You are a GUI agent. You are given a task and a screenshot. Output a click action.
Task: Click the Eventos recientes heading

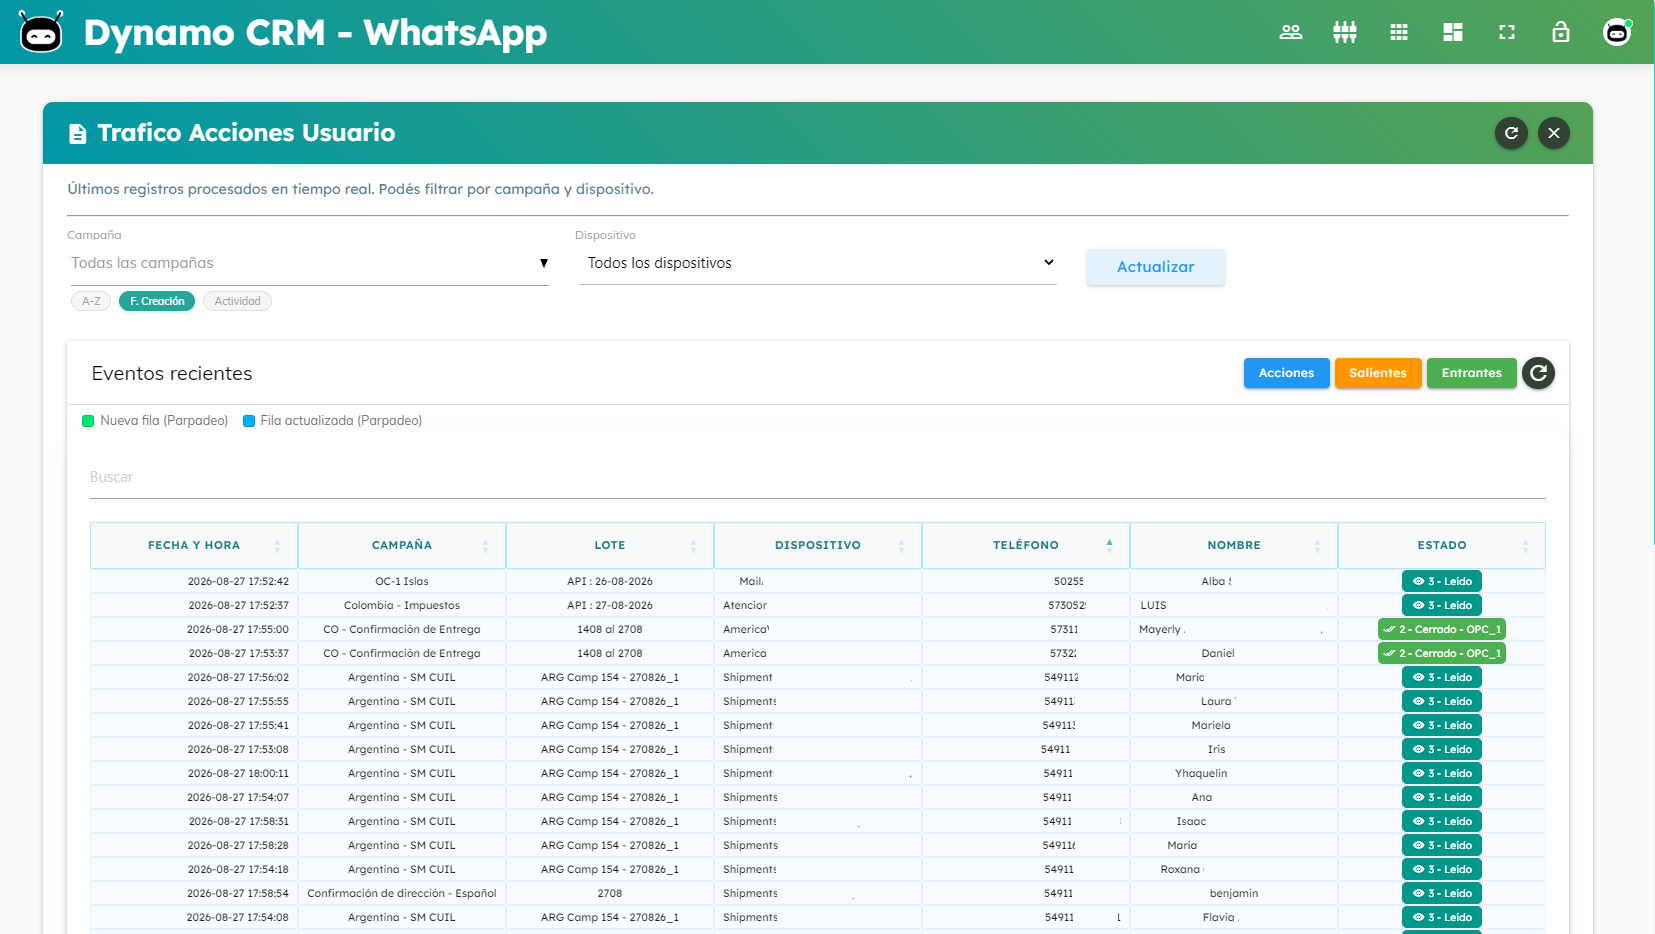pos(172,373)
